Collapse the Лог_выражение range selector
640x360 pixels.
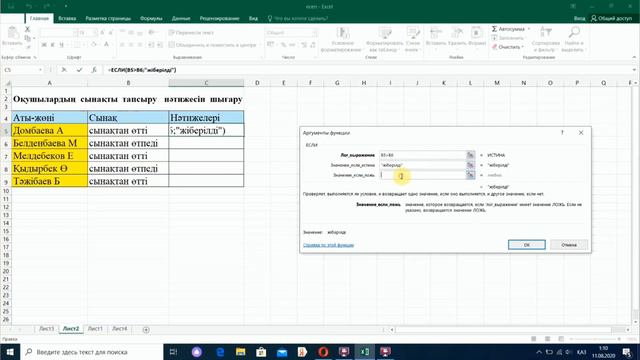471,155
